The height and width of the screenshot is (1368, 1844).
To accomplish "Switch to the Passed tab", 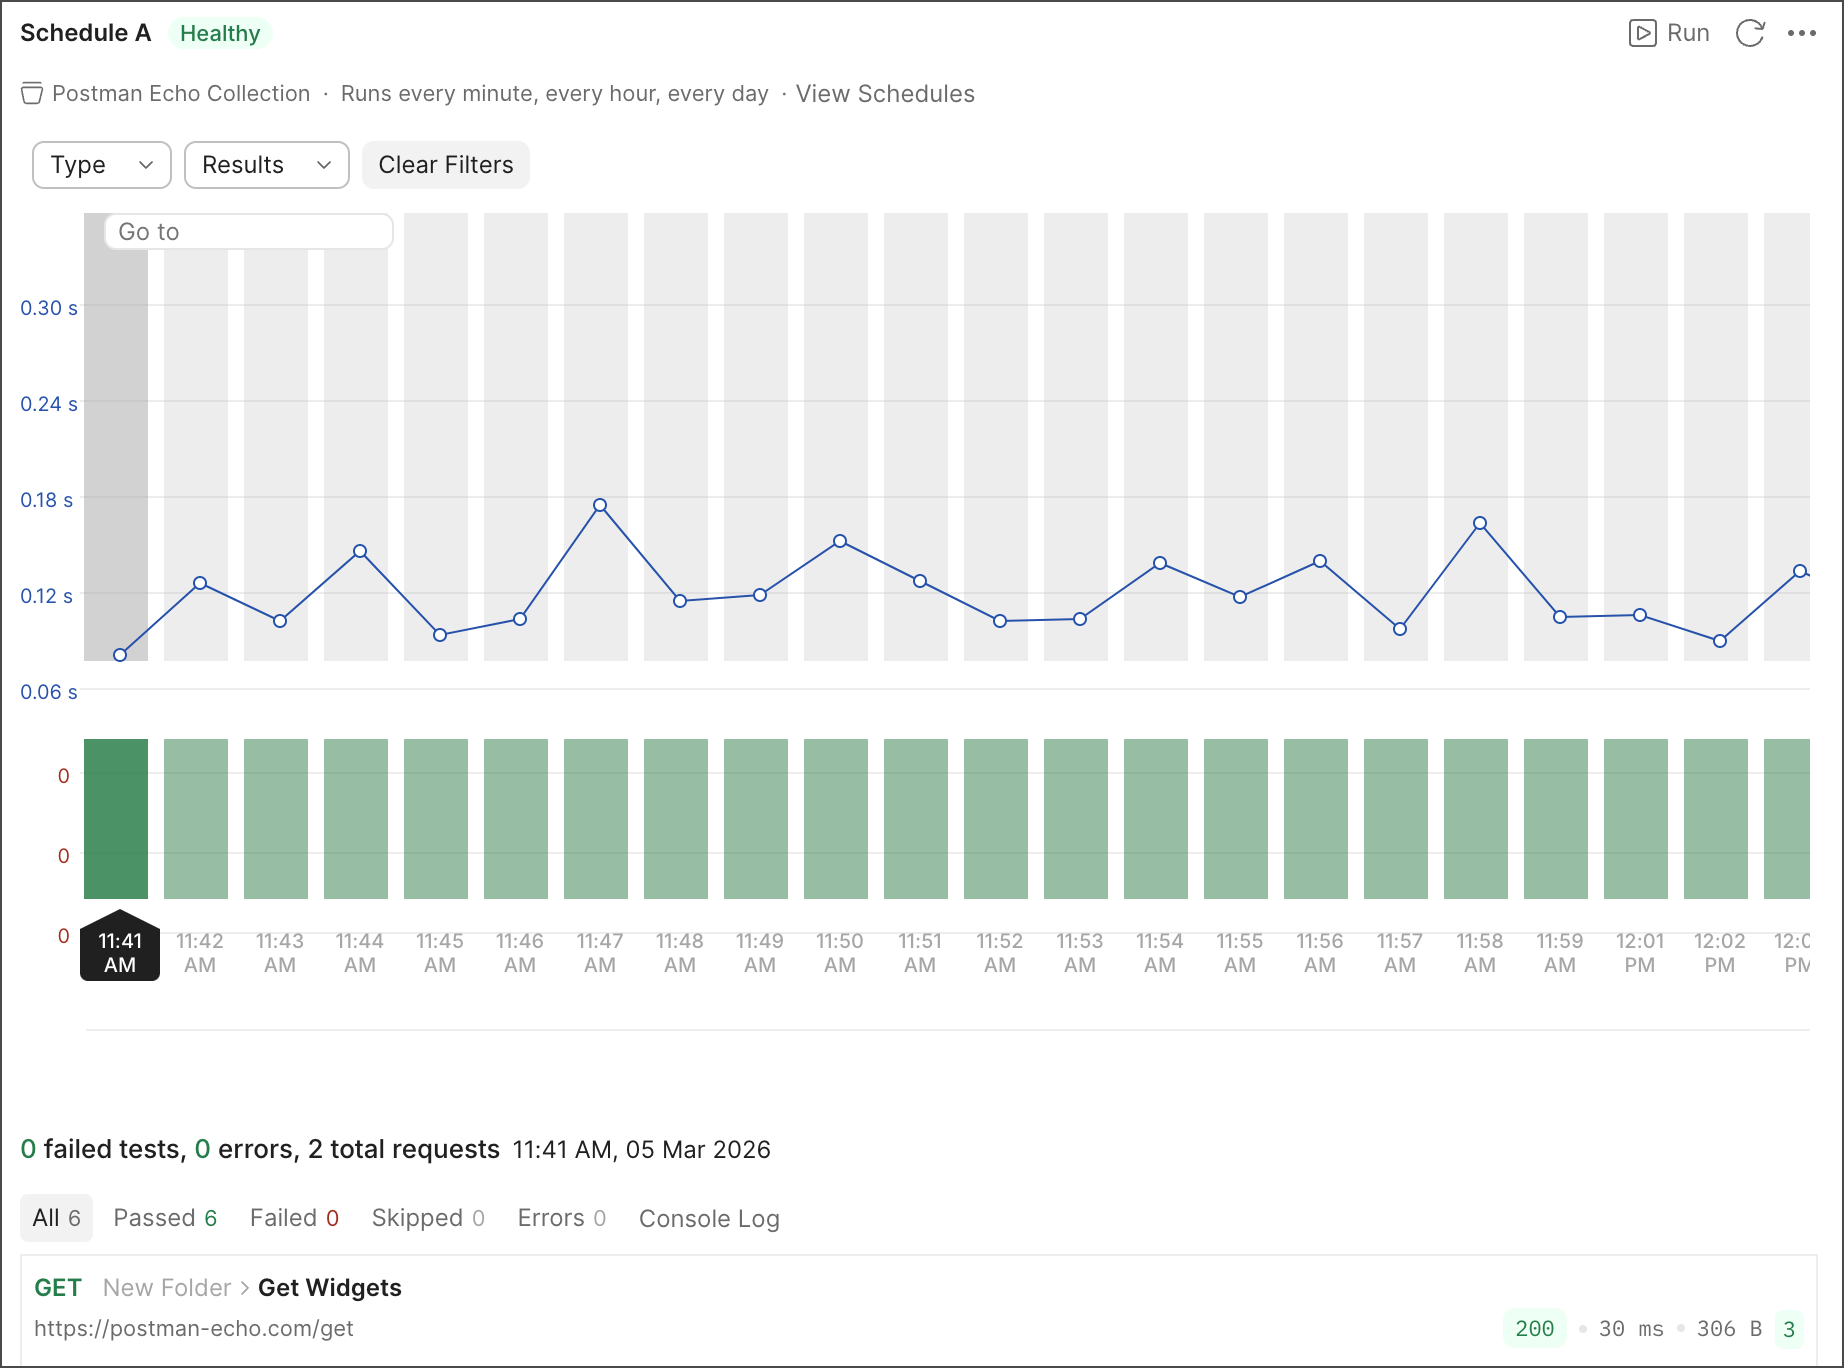I will (165, 1218).
